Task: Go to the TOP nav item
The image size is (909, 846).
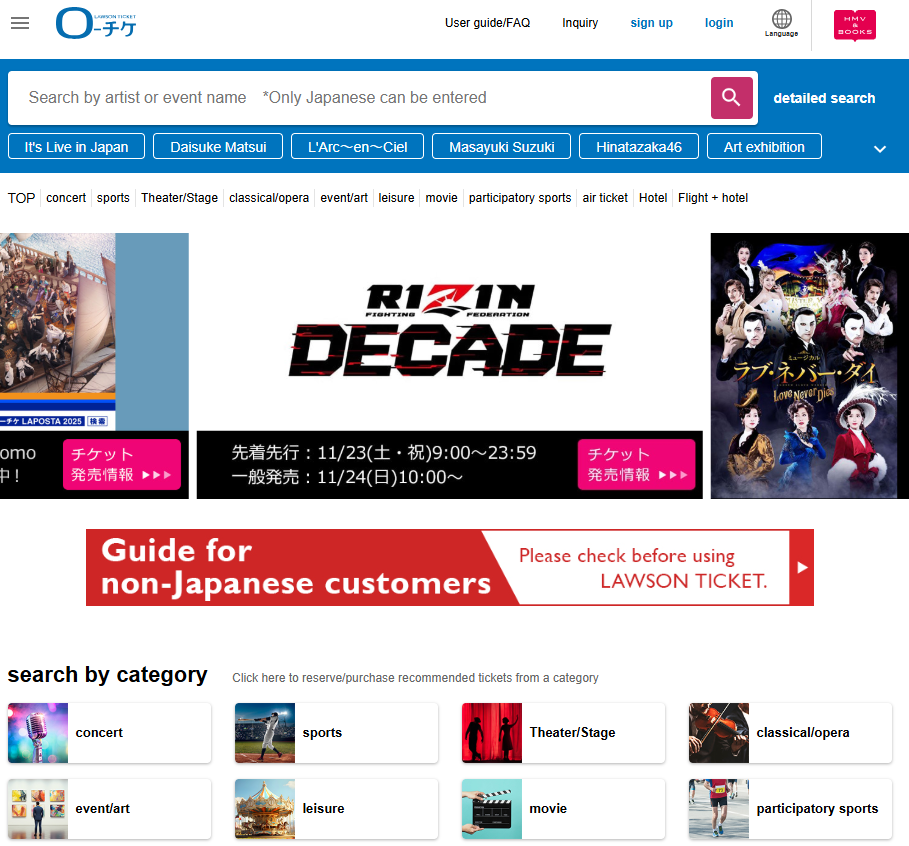Action: pos(21,198)
